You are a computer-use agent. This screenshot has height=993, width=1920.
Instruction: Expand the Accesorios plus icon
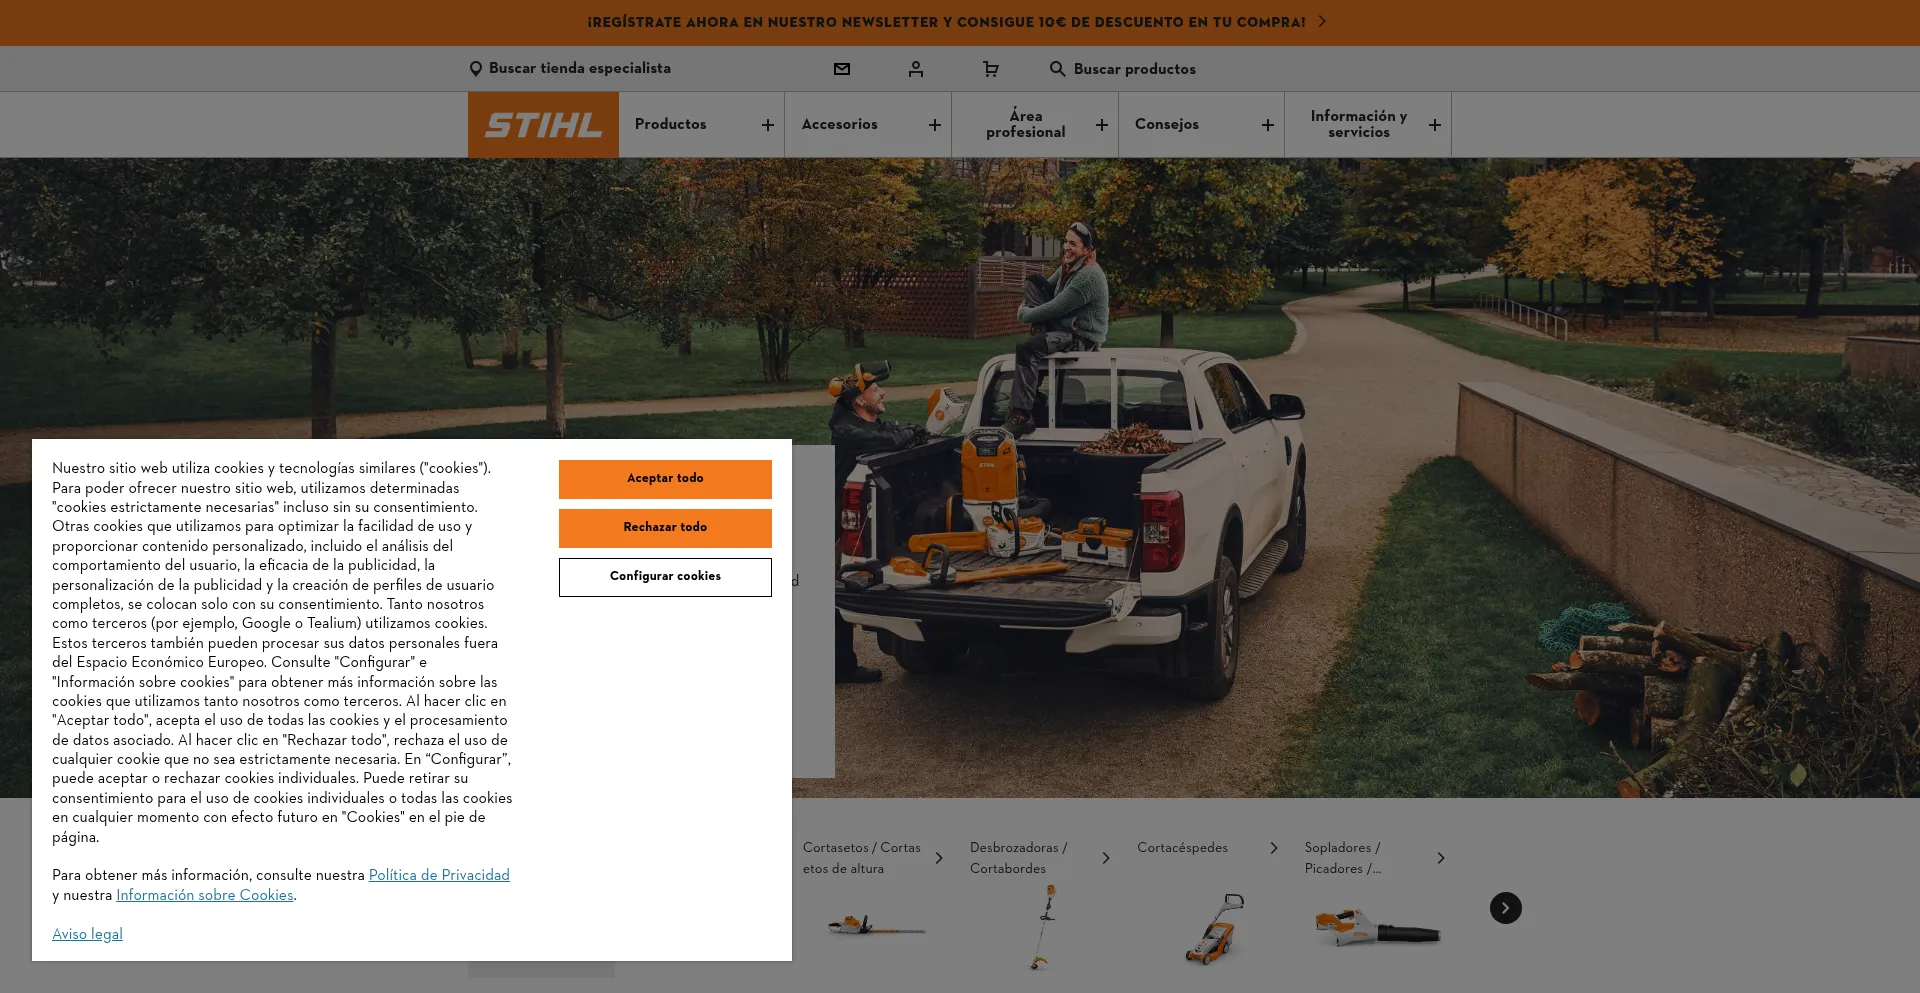pos(934,125)
